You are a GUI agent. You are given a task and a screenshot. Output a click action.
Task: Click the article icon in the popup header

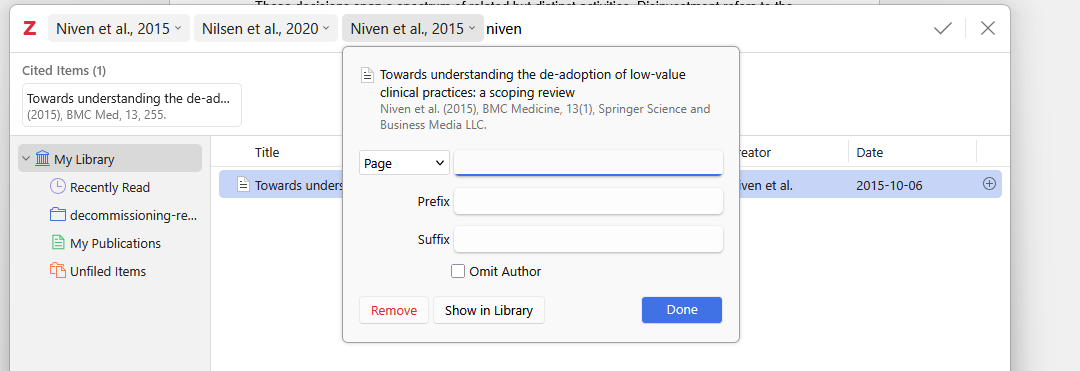pyautogui.click(x=368, y=75)
